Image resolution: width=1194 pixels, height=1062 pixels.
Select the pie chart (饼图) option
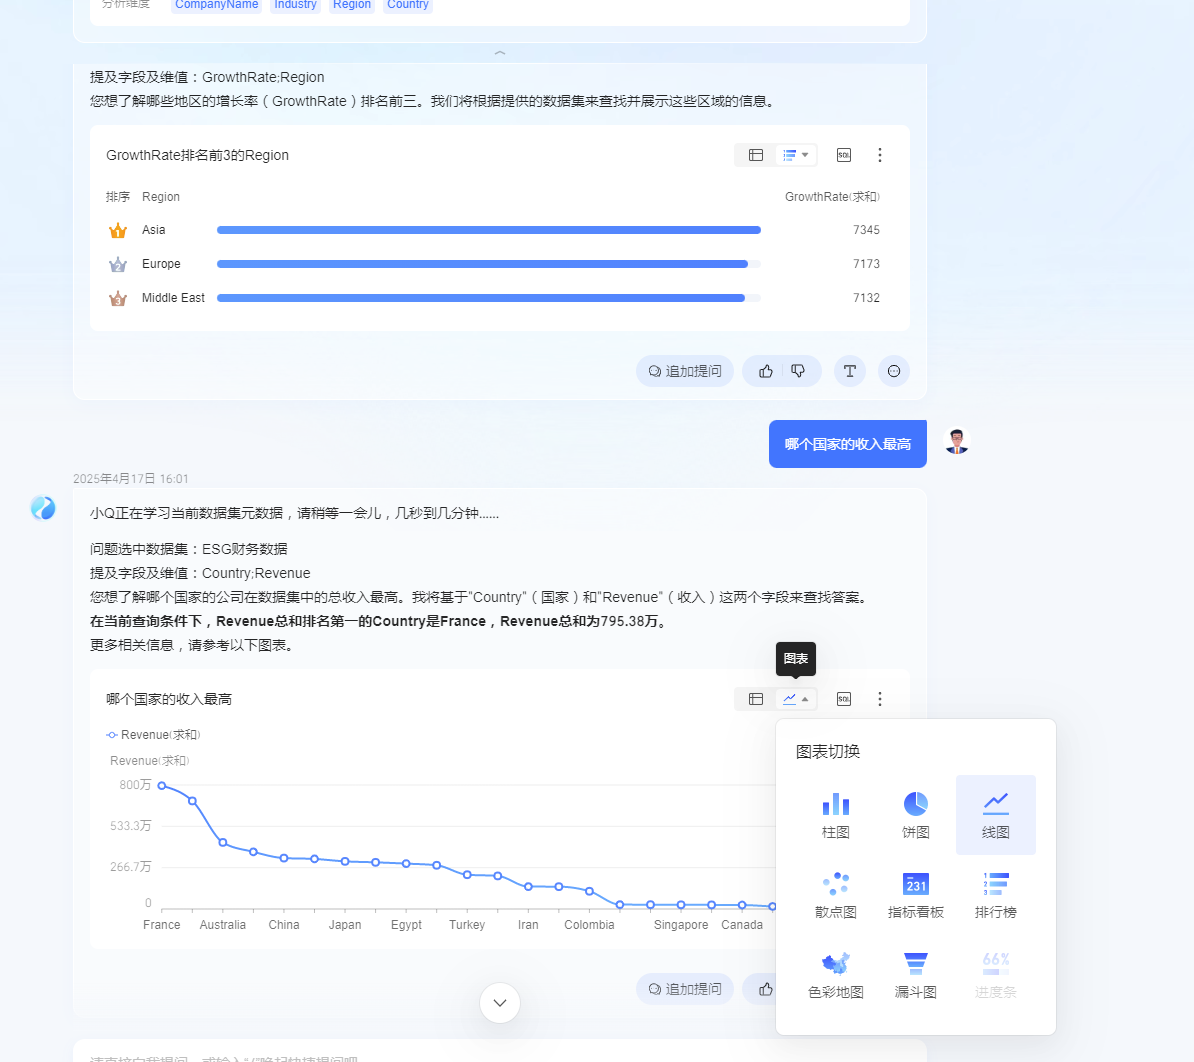point(915,815)
